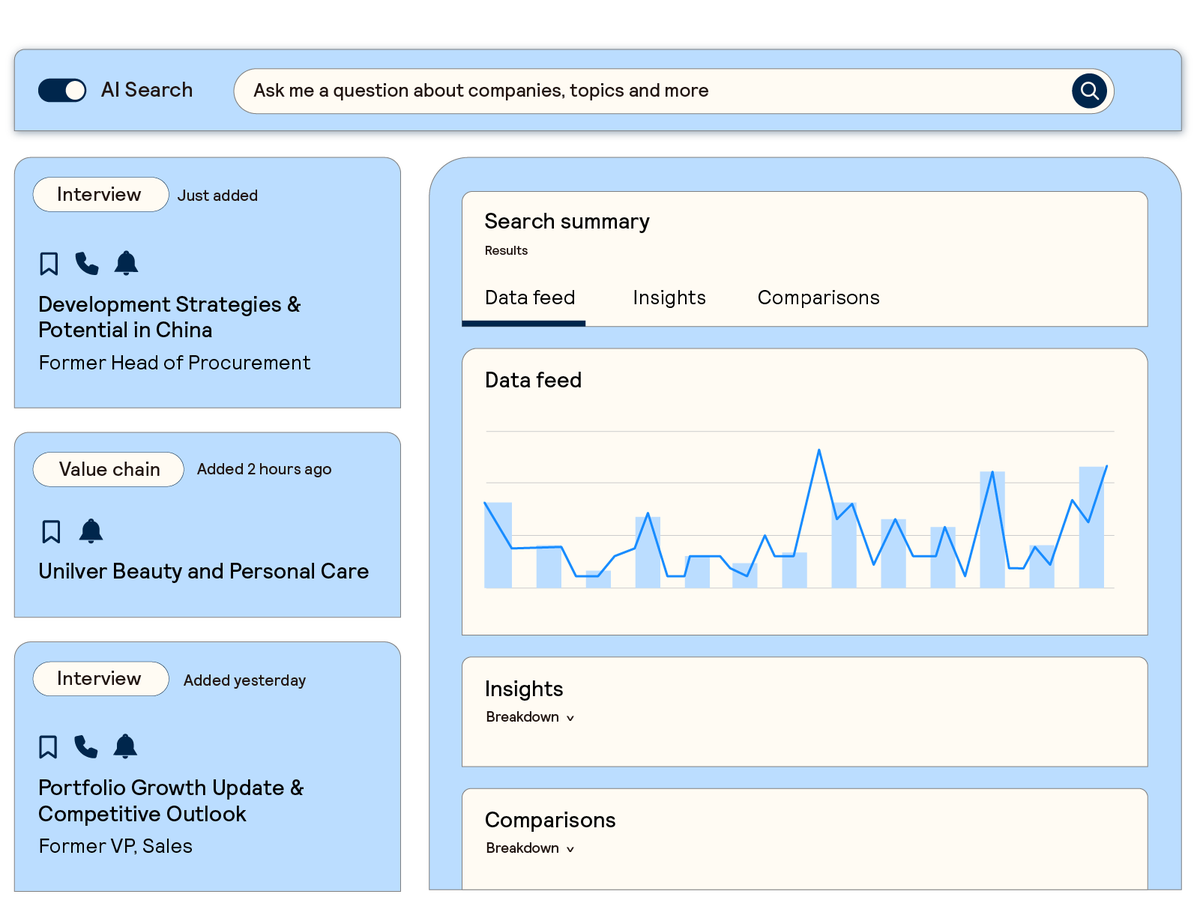Click the Interview pill on the first card
The image size is (1200, 900).
[100, 194]
